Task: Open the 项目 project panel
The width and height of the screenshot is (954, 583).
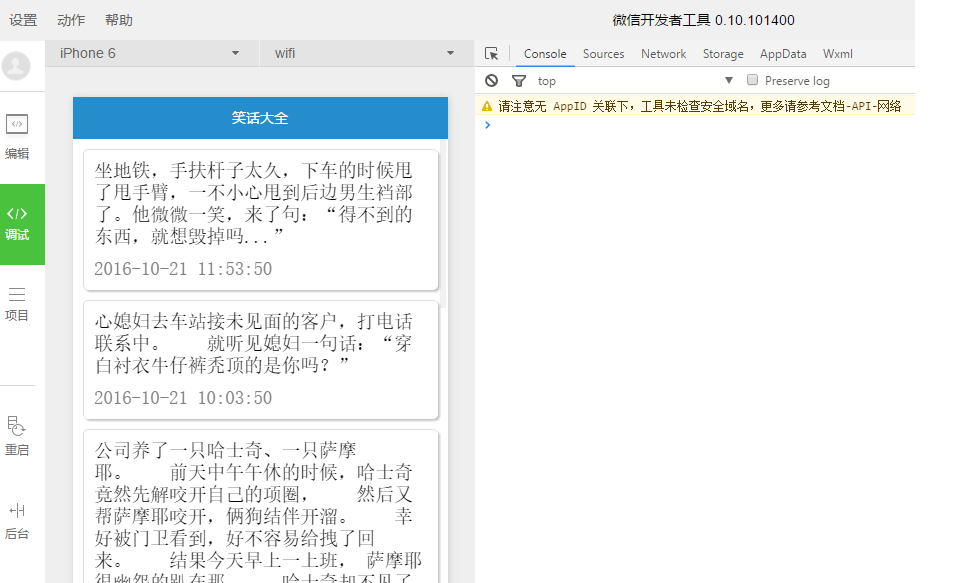Action: pyautogui.click(x=17, y=304)
